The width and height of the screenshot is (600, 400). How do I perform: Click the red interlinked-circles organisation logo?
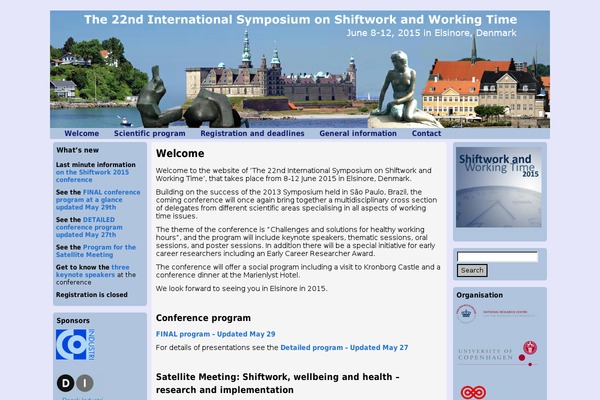(473, 392)
